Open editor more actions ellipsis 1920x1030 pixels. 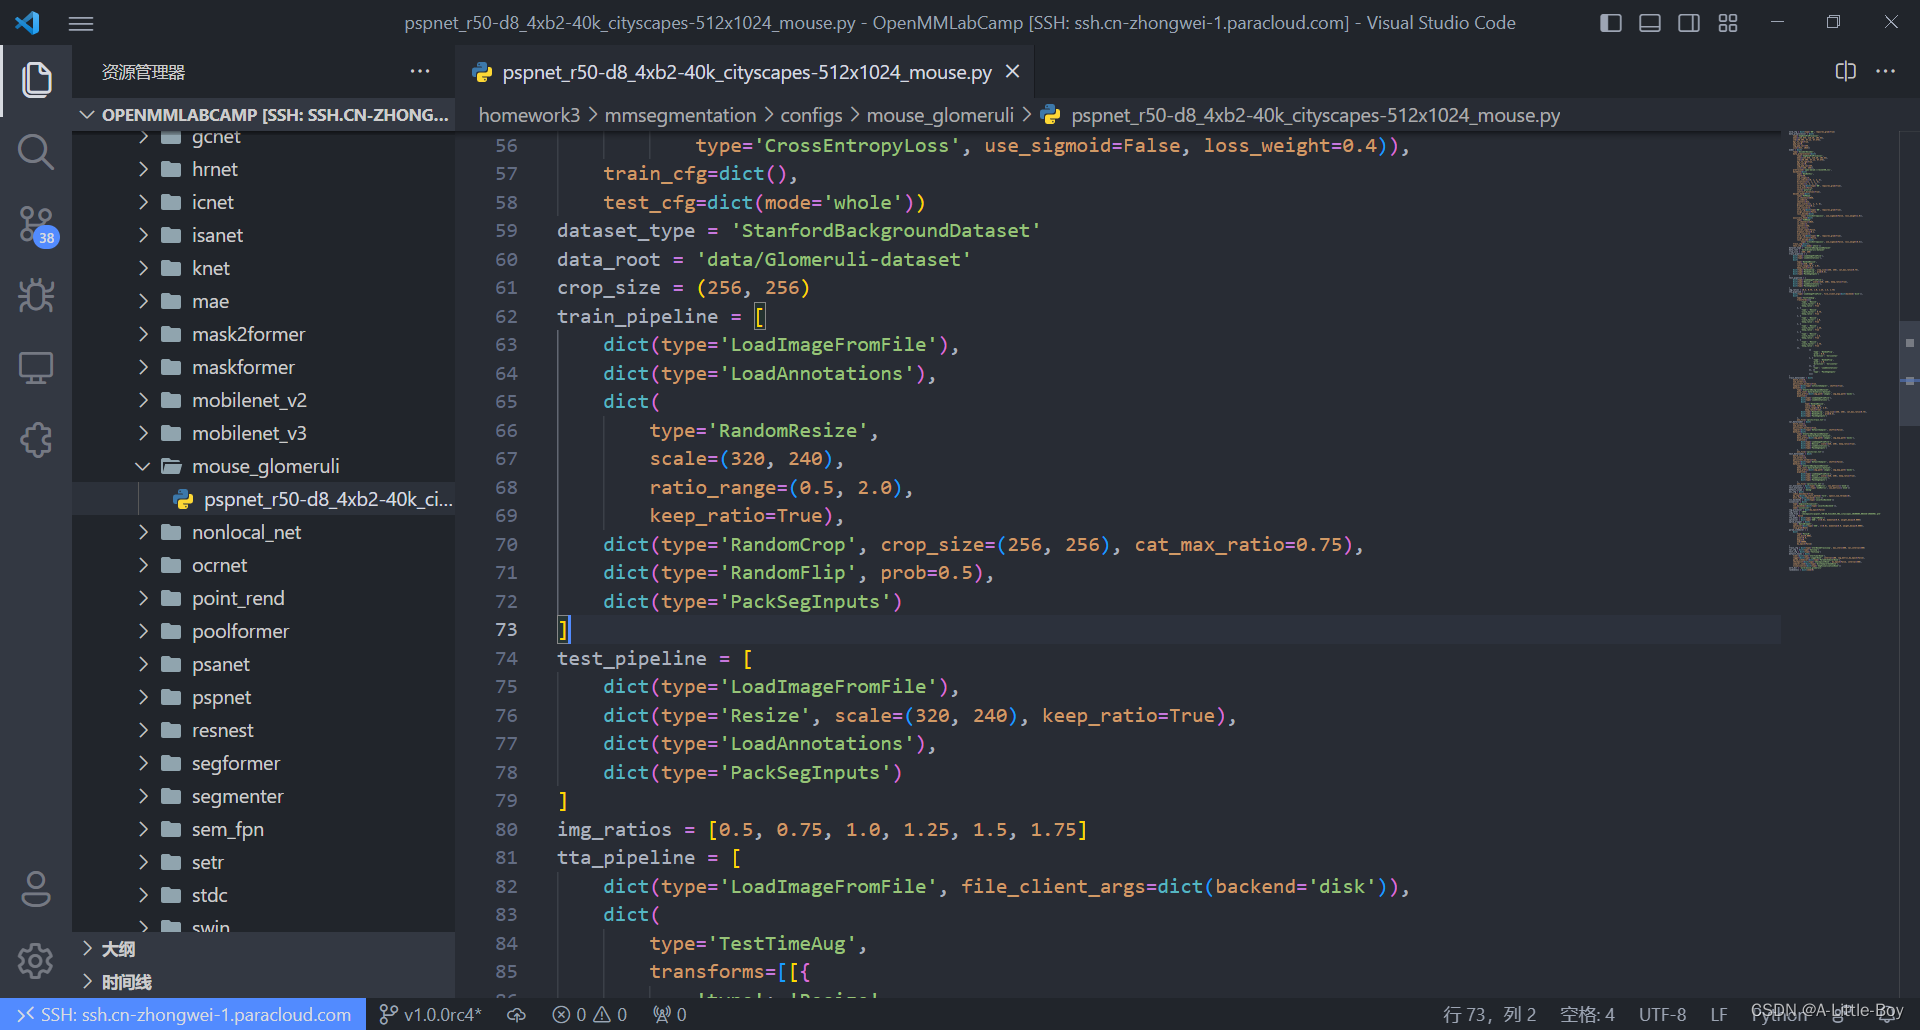tap(1885, 71)
